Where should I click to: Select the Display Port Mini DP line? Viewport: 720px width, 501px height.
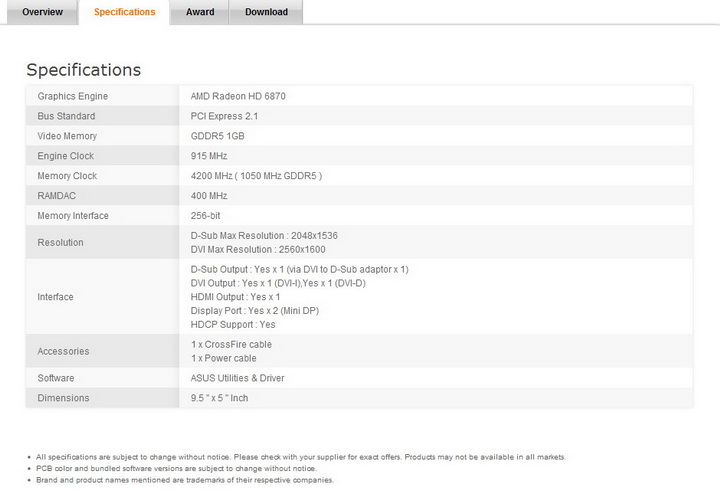[x=254, y=310]
